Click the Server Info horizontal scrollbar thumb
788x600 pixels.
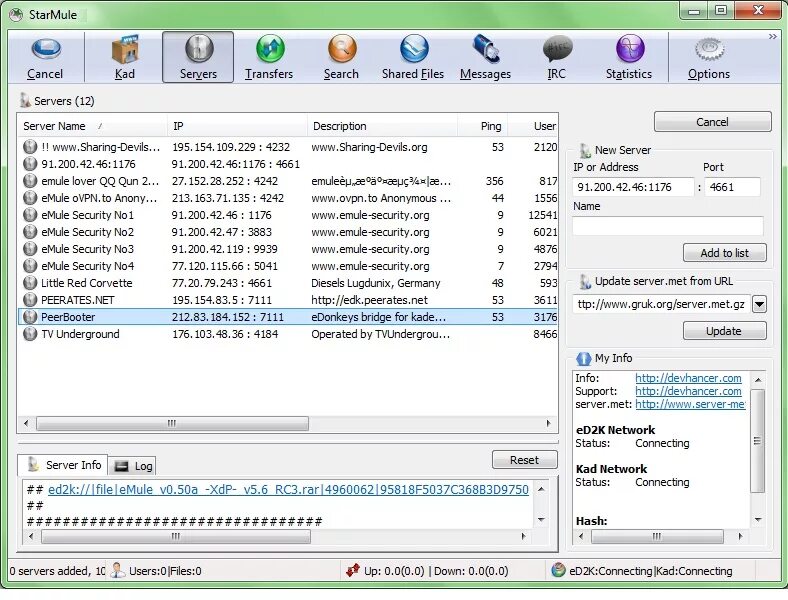pyautogui.click(x=176, y=536)
